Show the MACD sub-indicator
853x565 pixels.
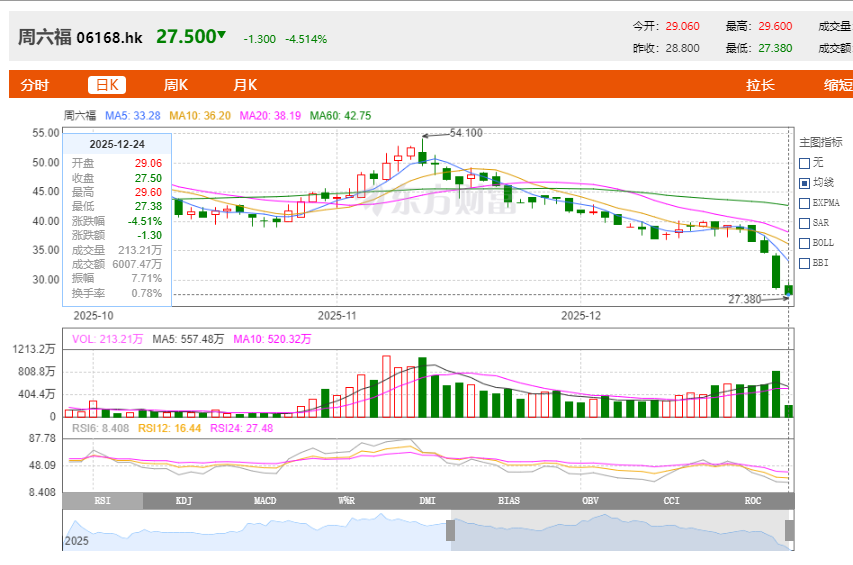click(x=265, y=500)
